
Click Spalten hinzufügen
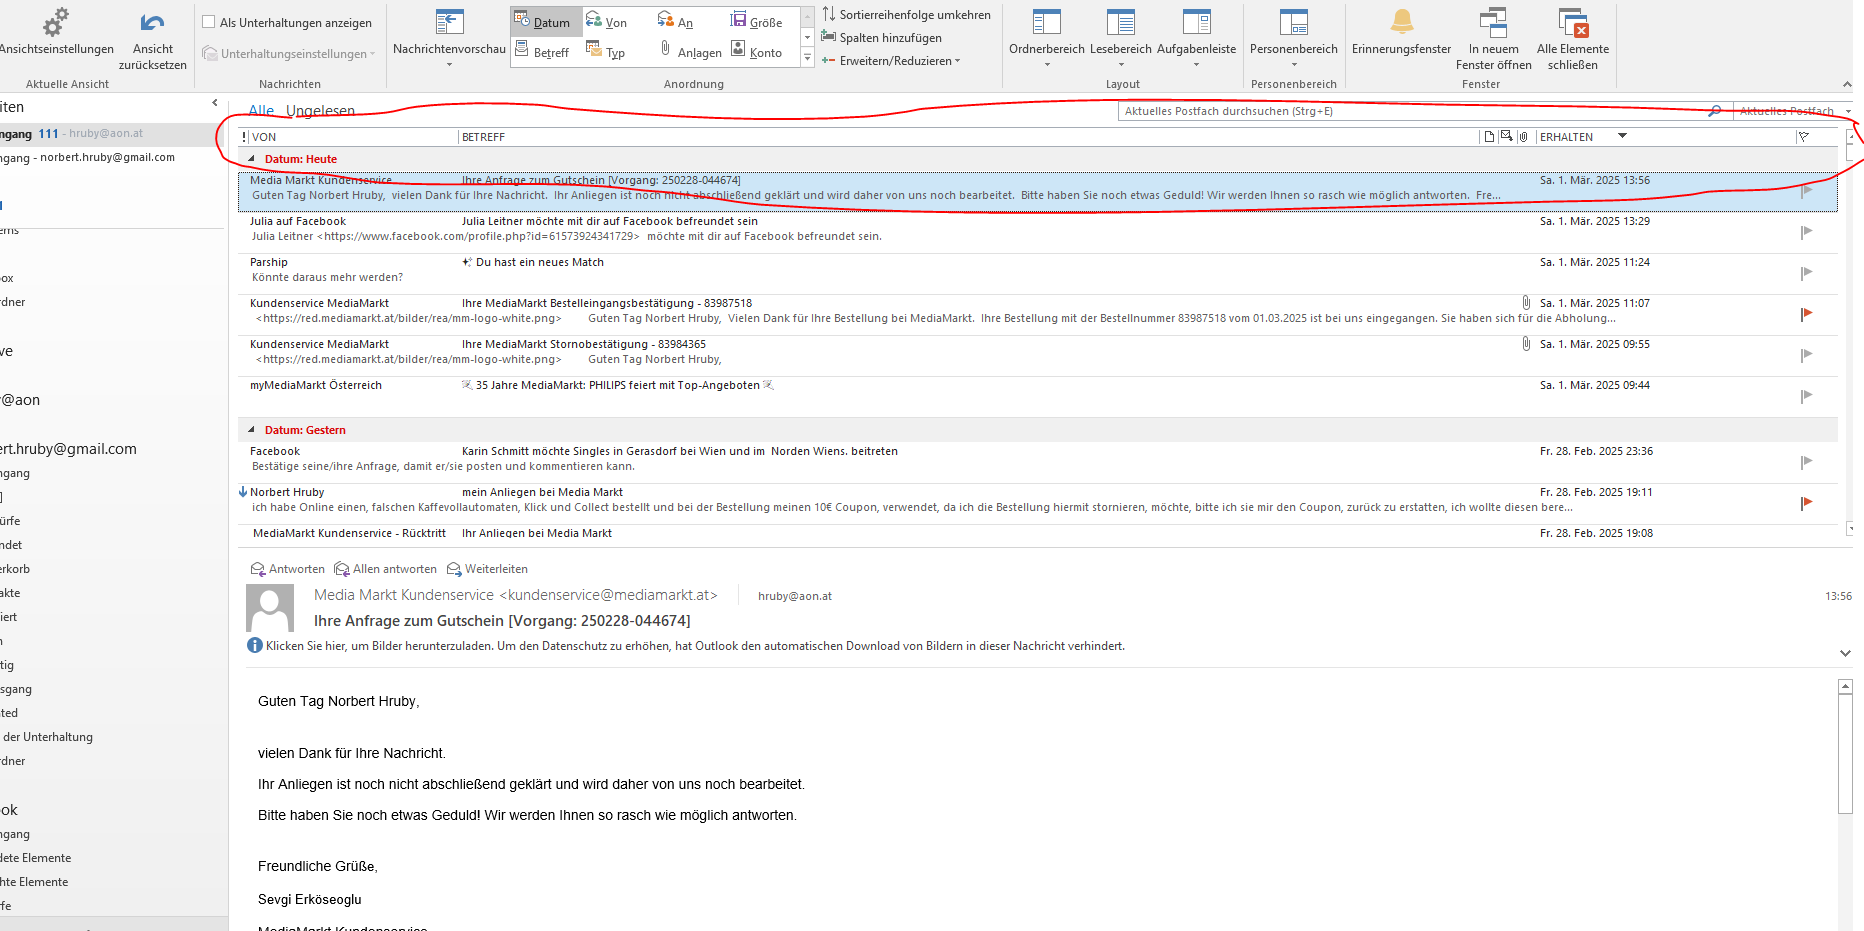pos(882,38)
